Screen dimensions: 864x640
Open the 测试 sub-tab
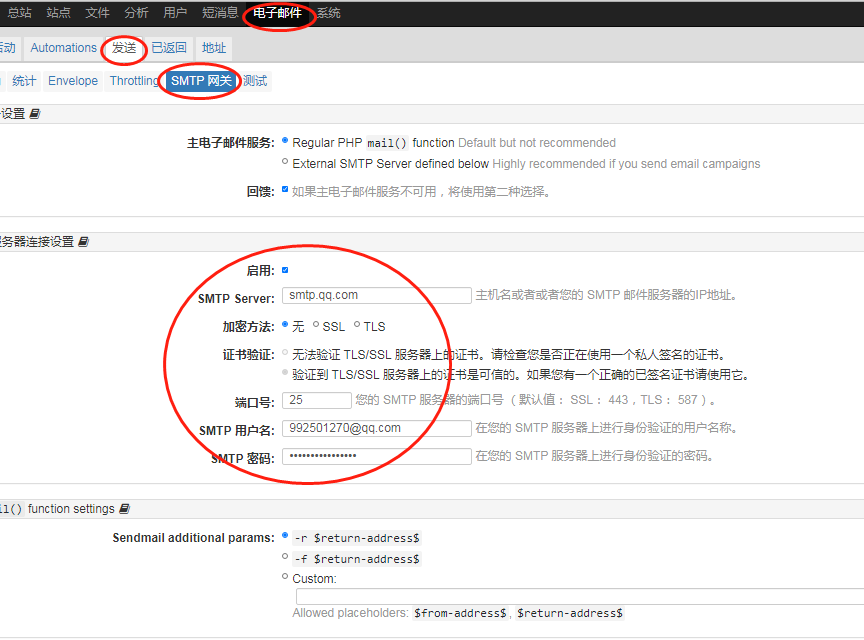(x=255, y=81)
